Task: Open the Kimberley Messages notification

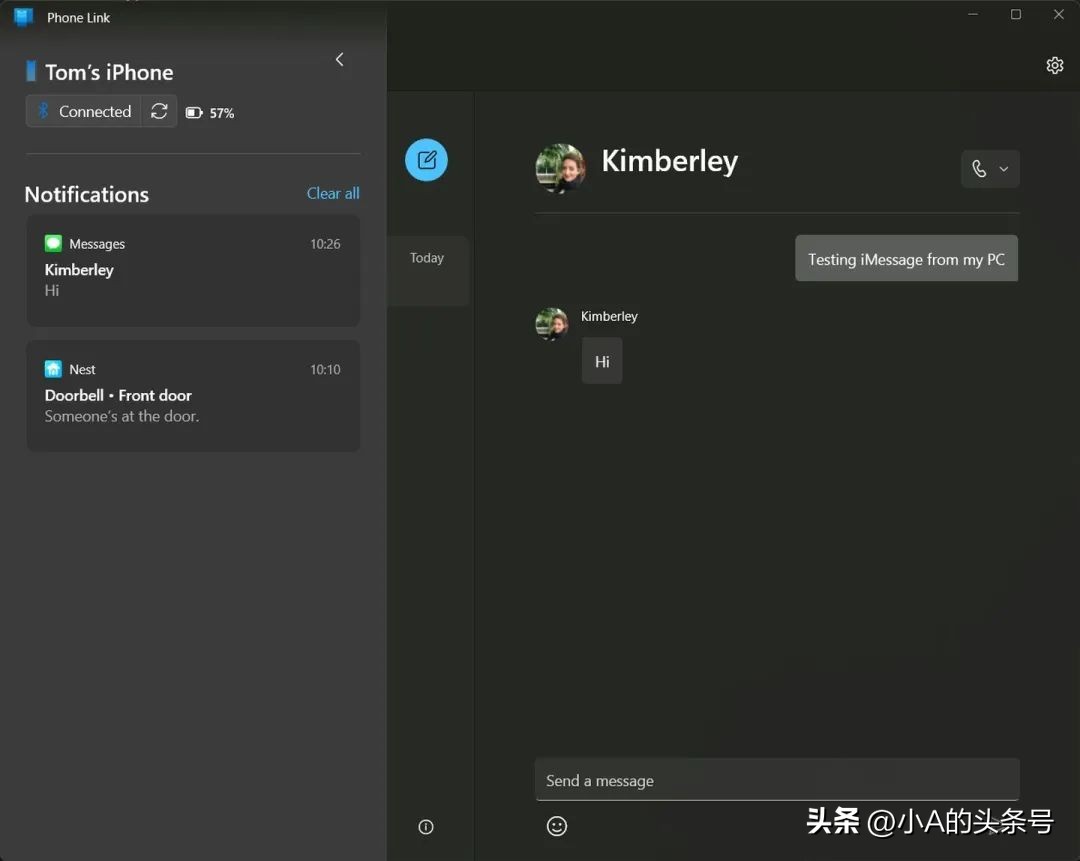Action: point(193,270)
